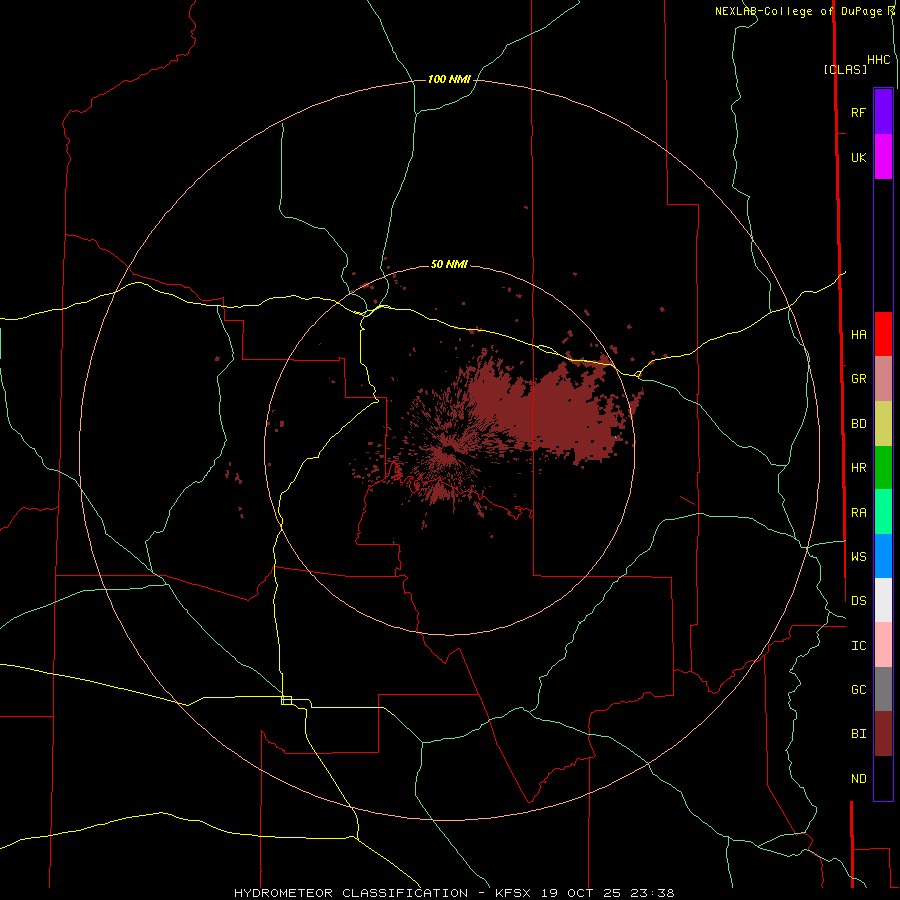Select the gray GC legend swatch
Viewport: 900px width, 900px height.
883,689
